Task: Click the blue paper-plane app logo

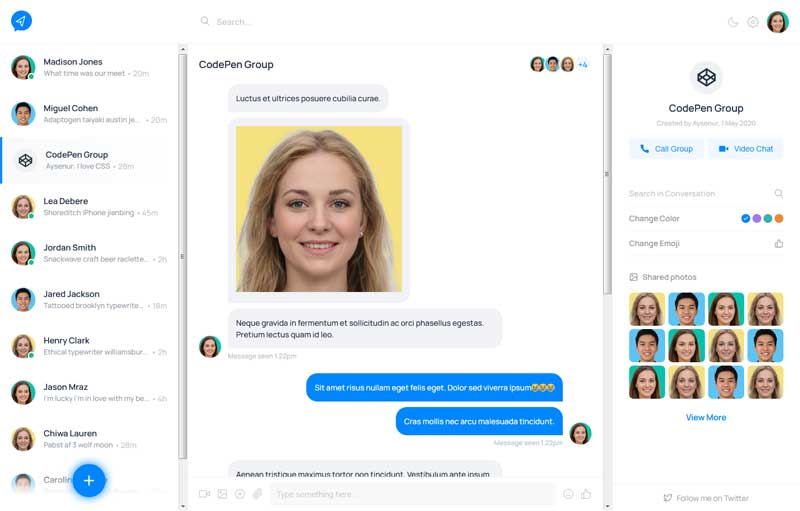Action: click(x=21, y=21)
